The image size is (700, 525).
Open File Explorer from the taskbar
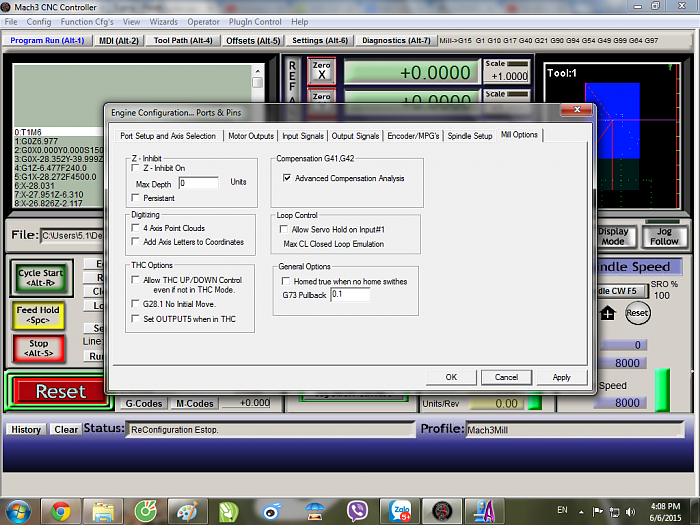(x=103, y=511)
